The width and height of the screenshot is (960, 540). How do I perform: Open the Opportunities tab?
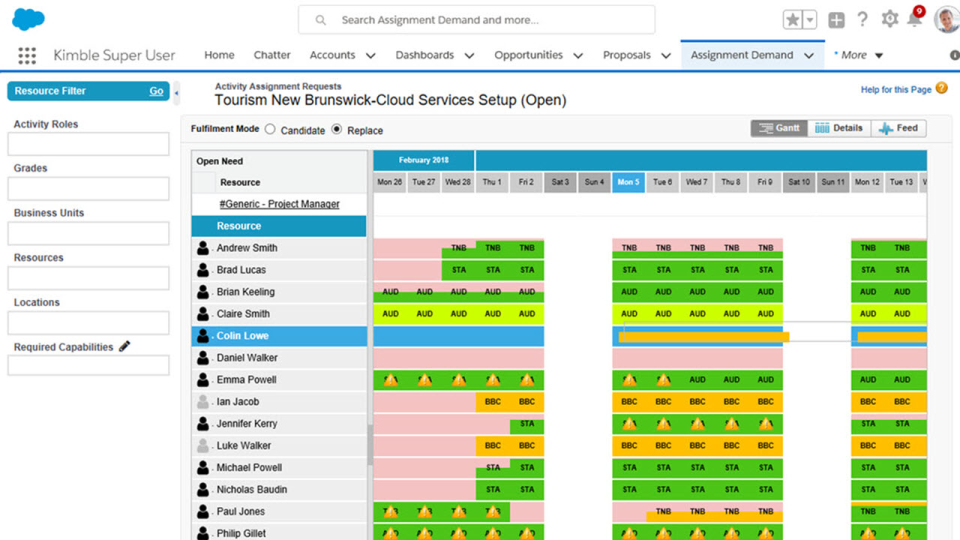pyautogui.click(x=528, y=55)
